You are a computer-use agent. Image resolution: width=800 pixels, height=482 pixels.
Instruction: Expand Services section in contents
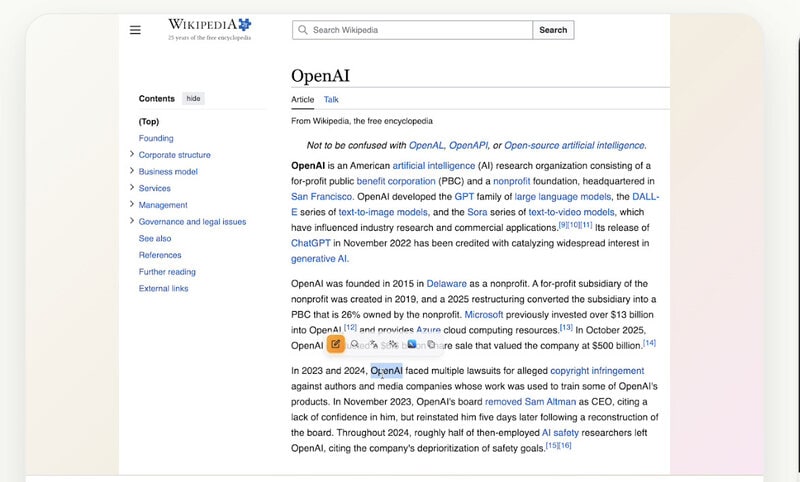coord(132,188)
